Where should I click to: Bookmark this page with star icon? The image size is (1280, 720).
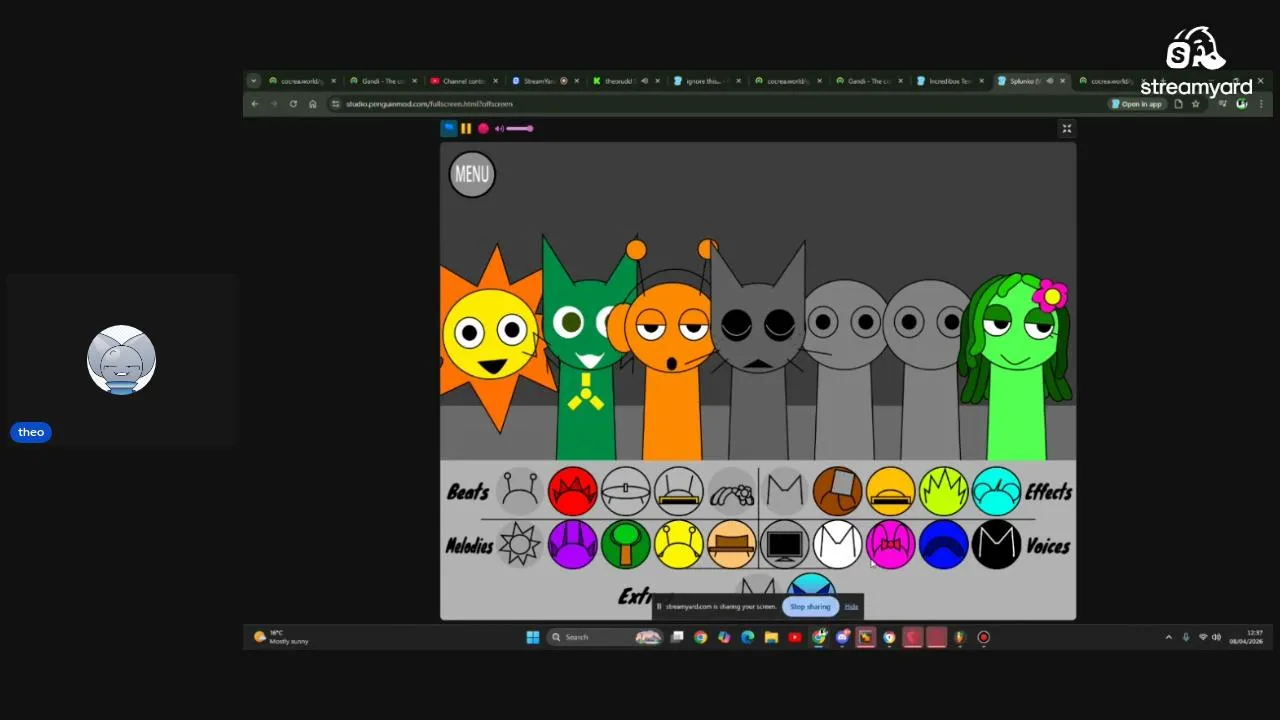coord(1195,104)
